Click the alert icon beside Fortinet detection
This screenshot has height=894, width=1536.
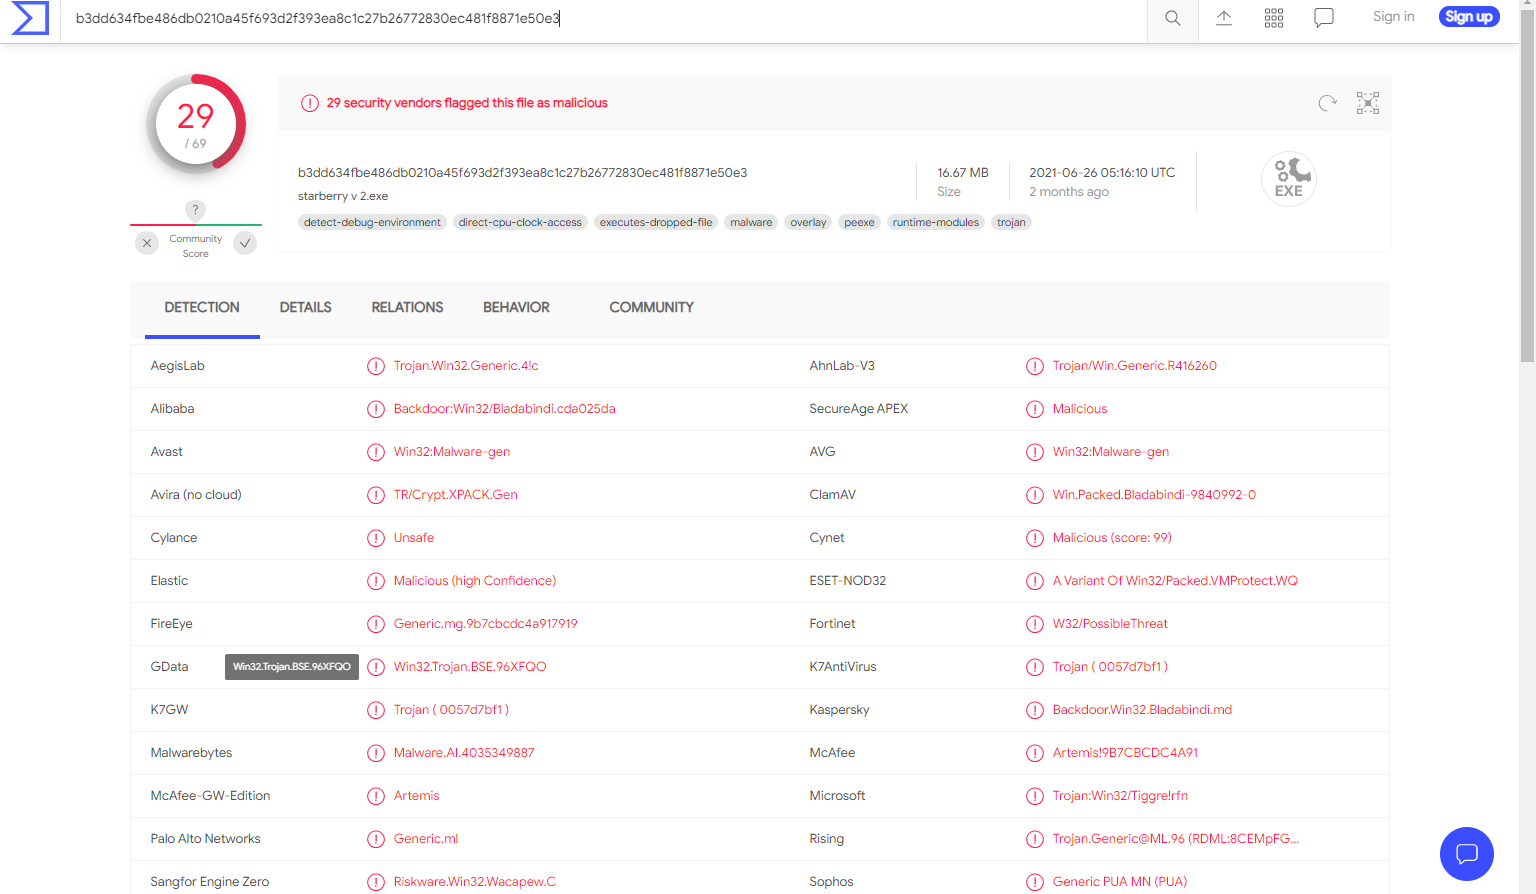tap(1035, 624)
